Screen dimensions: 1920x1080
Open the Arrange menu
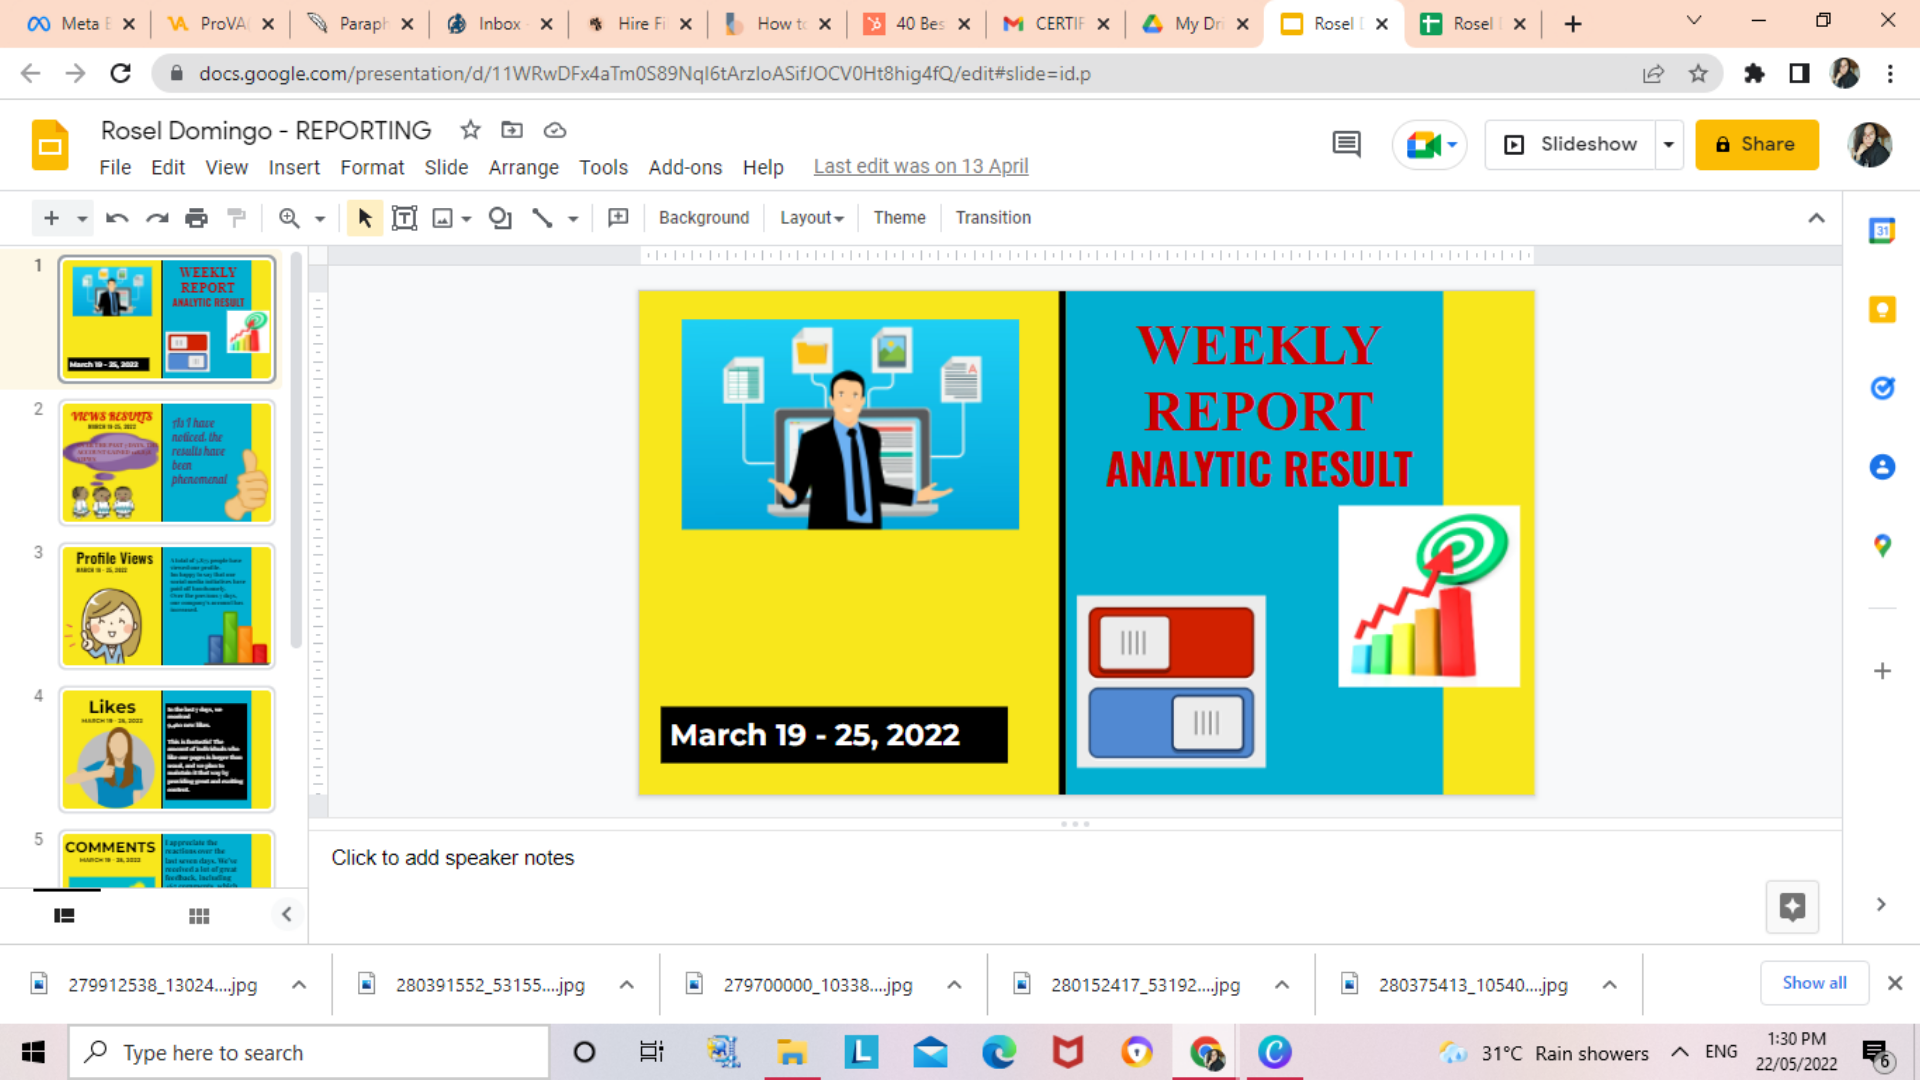(523, 167)
